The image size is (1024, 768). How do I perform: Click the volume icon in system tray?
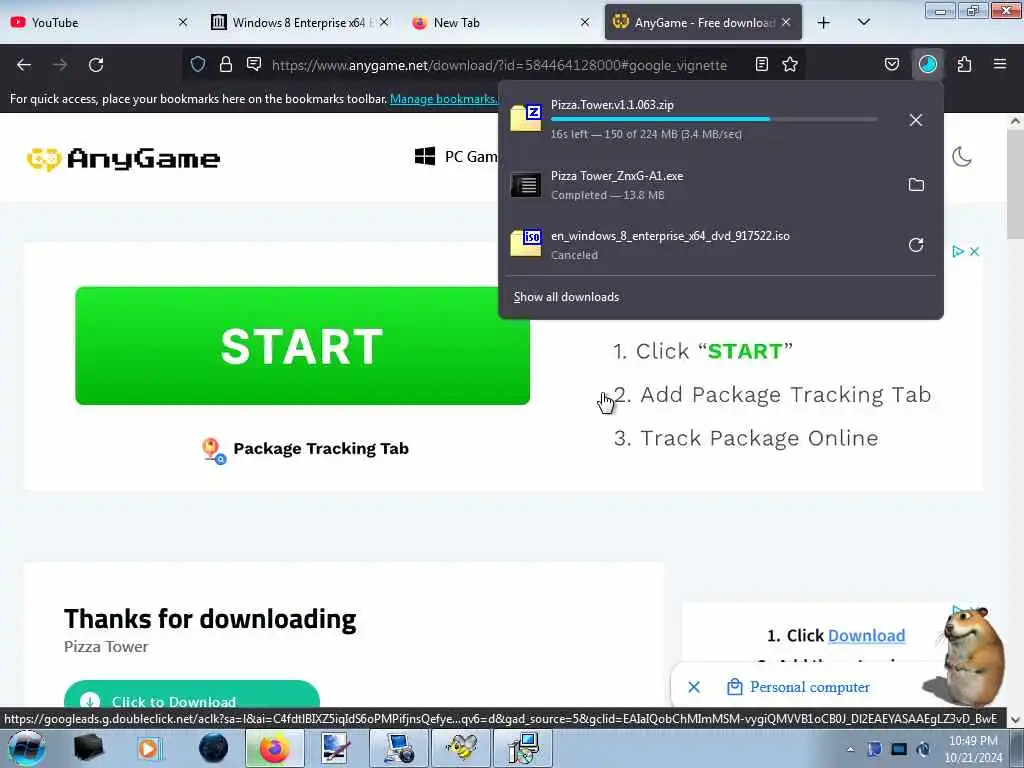[x=923, y=749]
